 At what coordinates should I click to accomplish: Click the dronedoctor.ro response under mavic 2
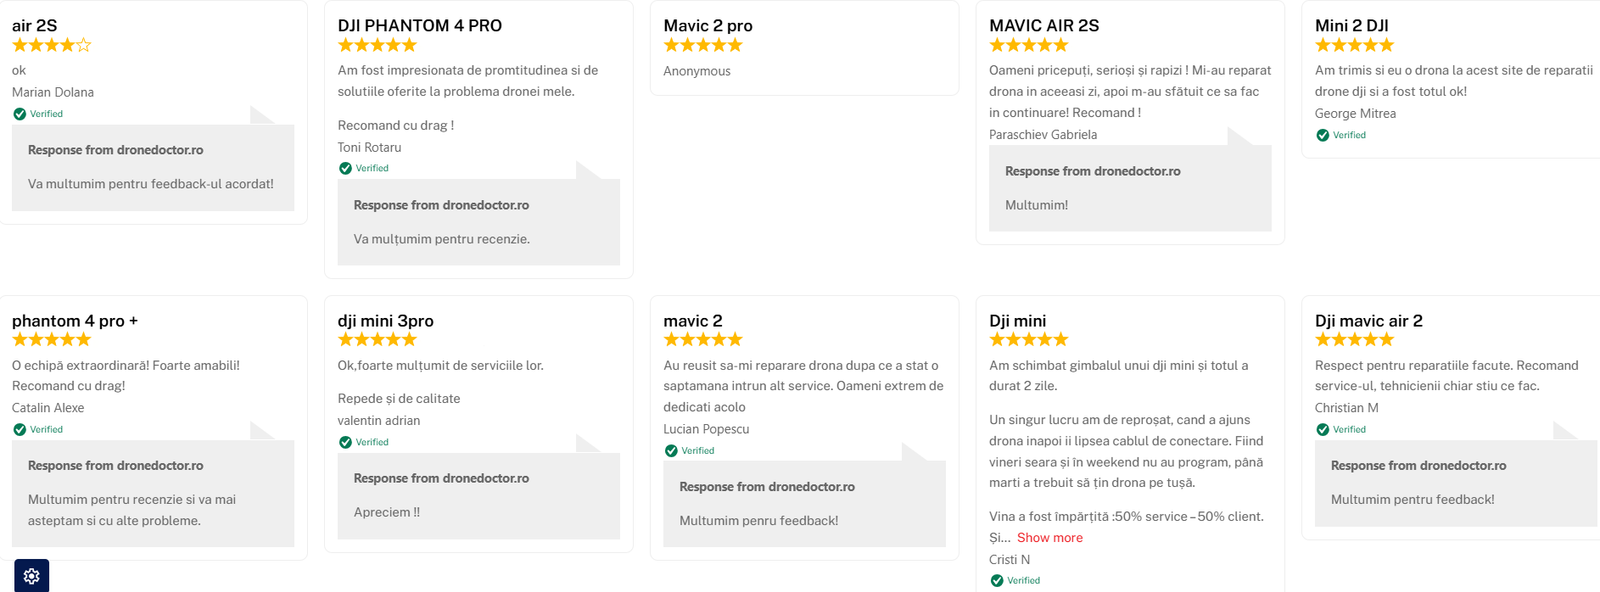767,487
